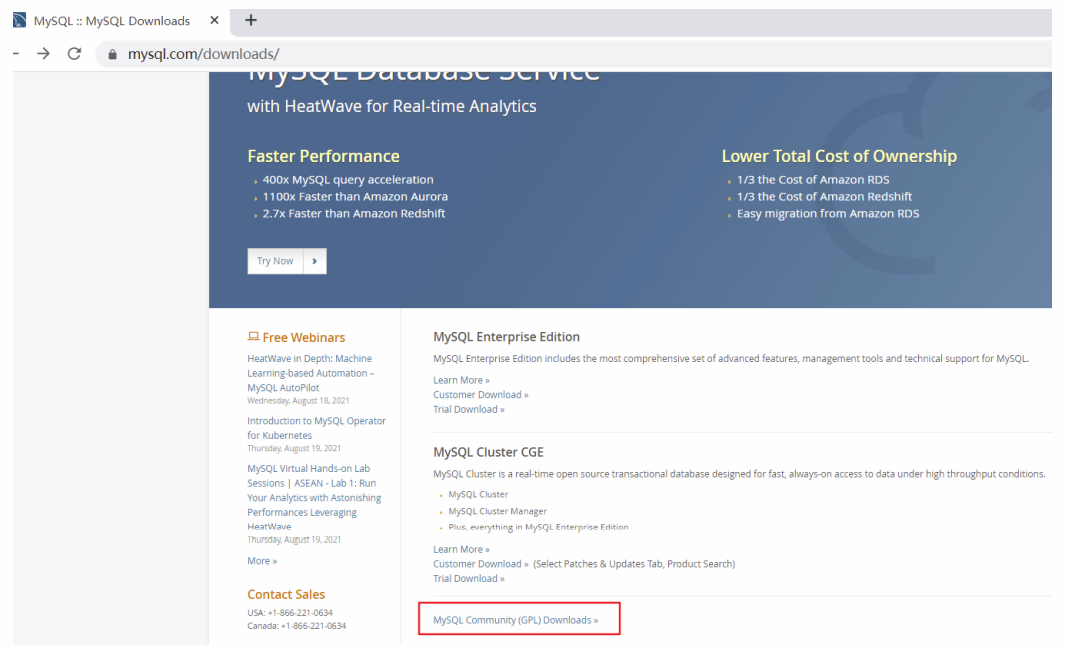
Task: Open Enterprise Edition Learn More link
Action: tap(461, 380)
